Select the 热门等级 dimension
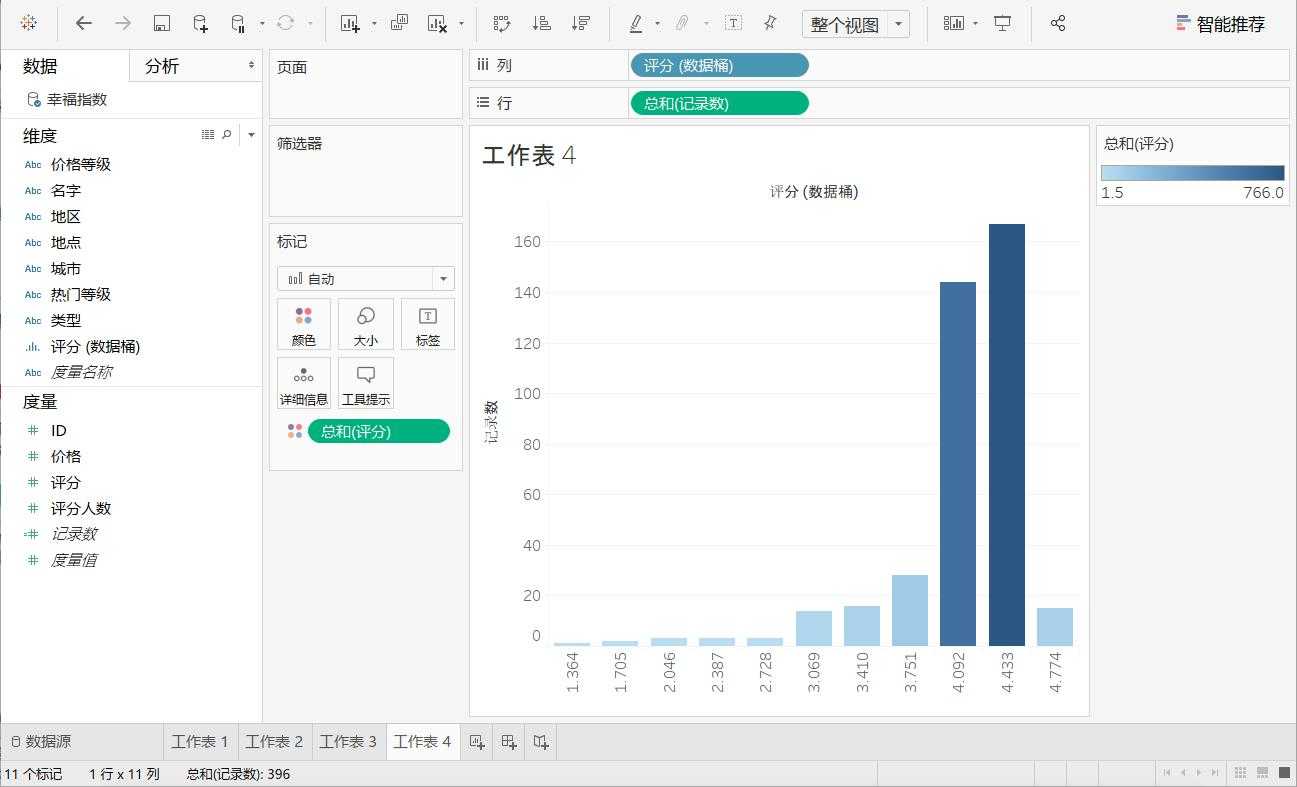This screenshot has width=1297, height=787. [x=81, y=294]
